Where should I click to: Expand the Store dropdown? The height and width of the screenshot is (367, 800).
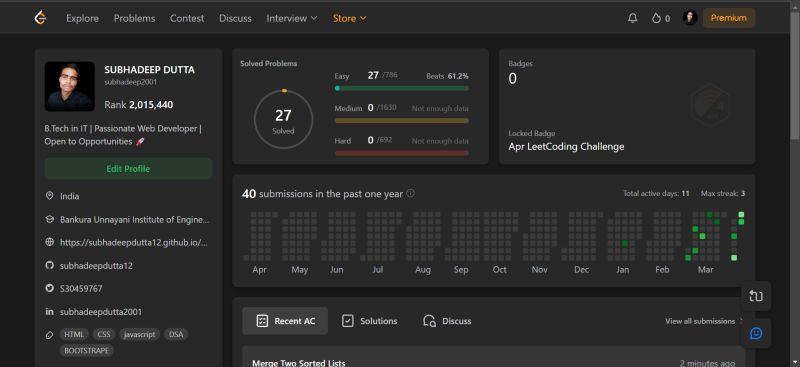[349, 18]
